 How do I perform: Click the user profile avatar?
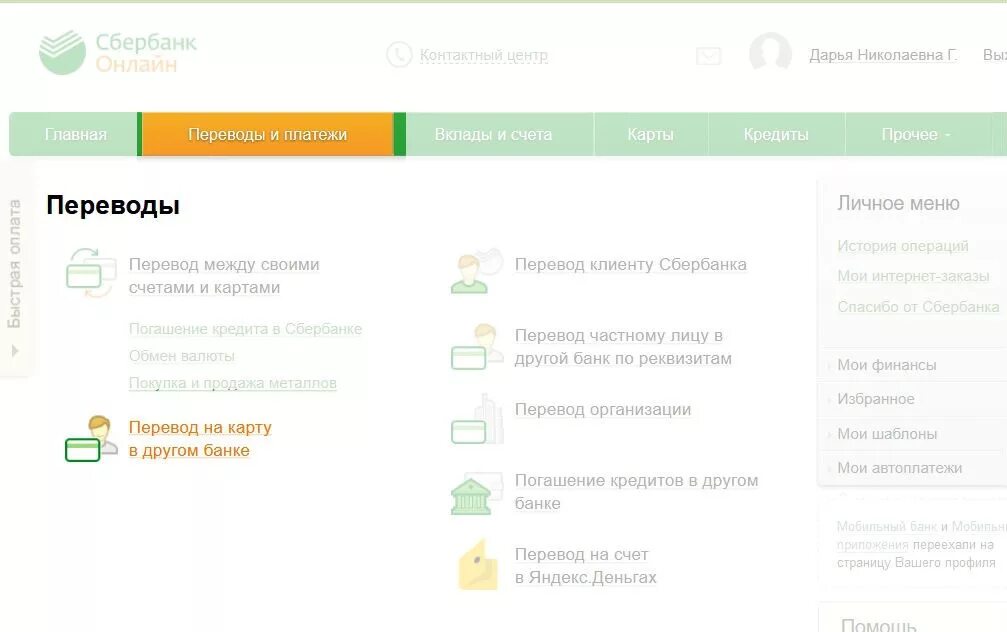click(770, 52)
